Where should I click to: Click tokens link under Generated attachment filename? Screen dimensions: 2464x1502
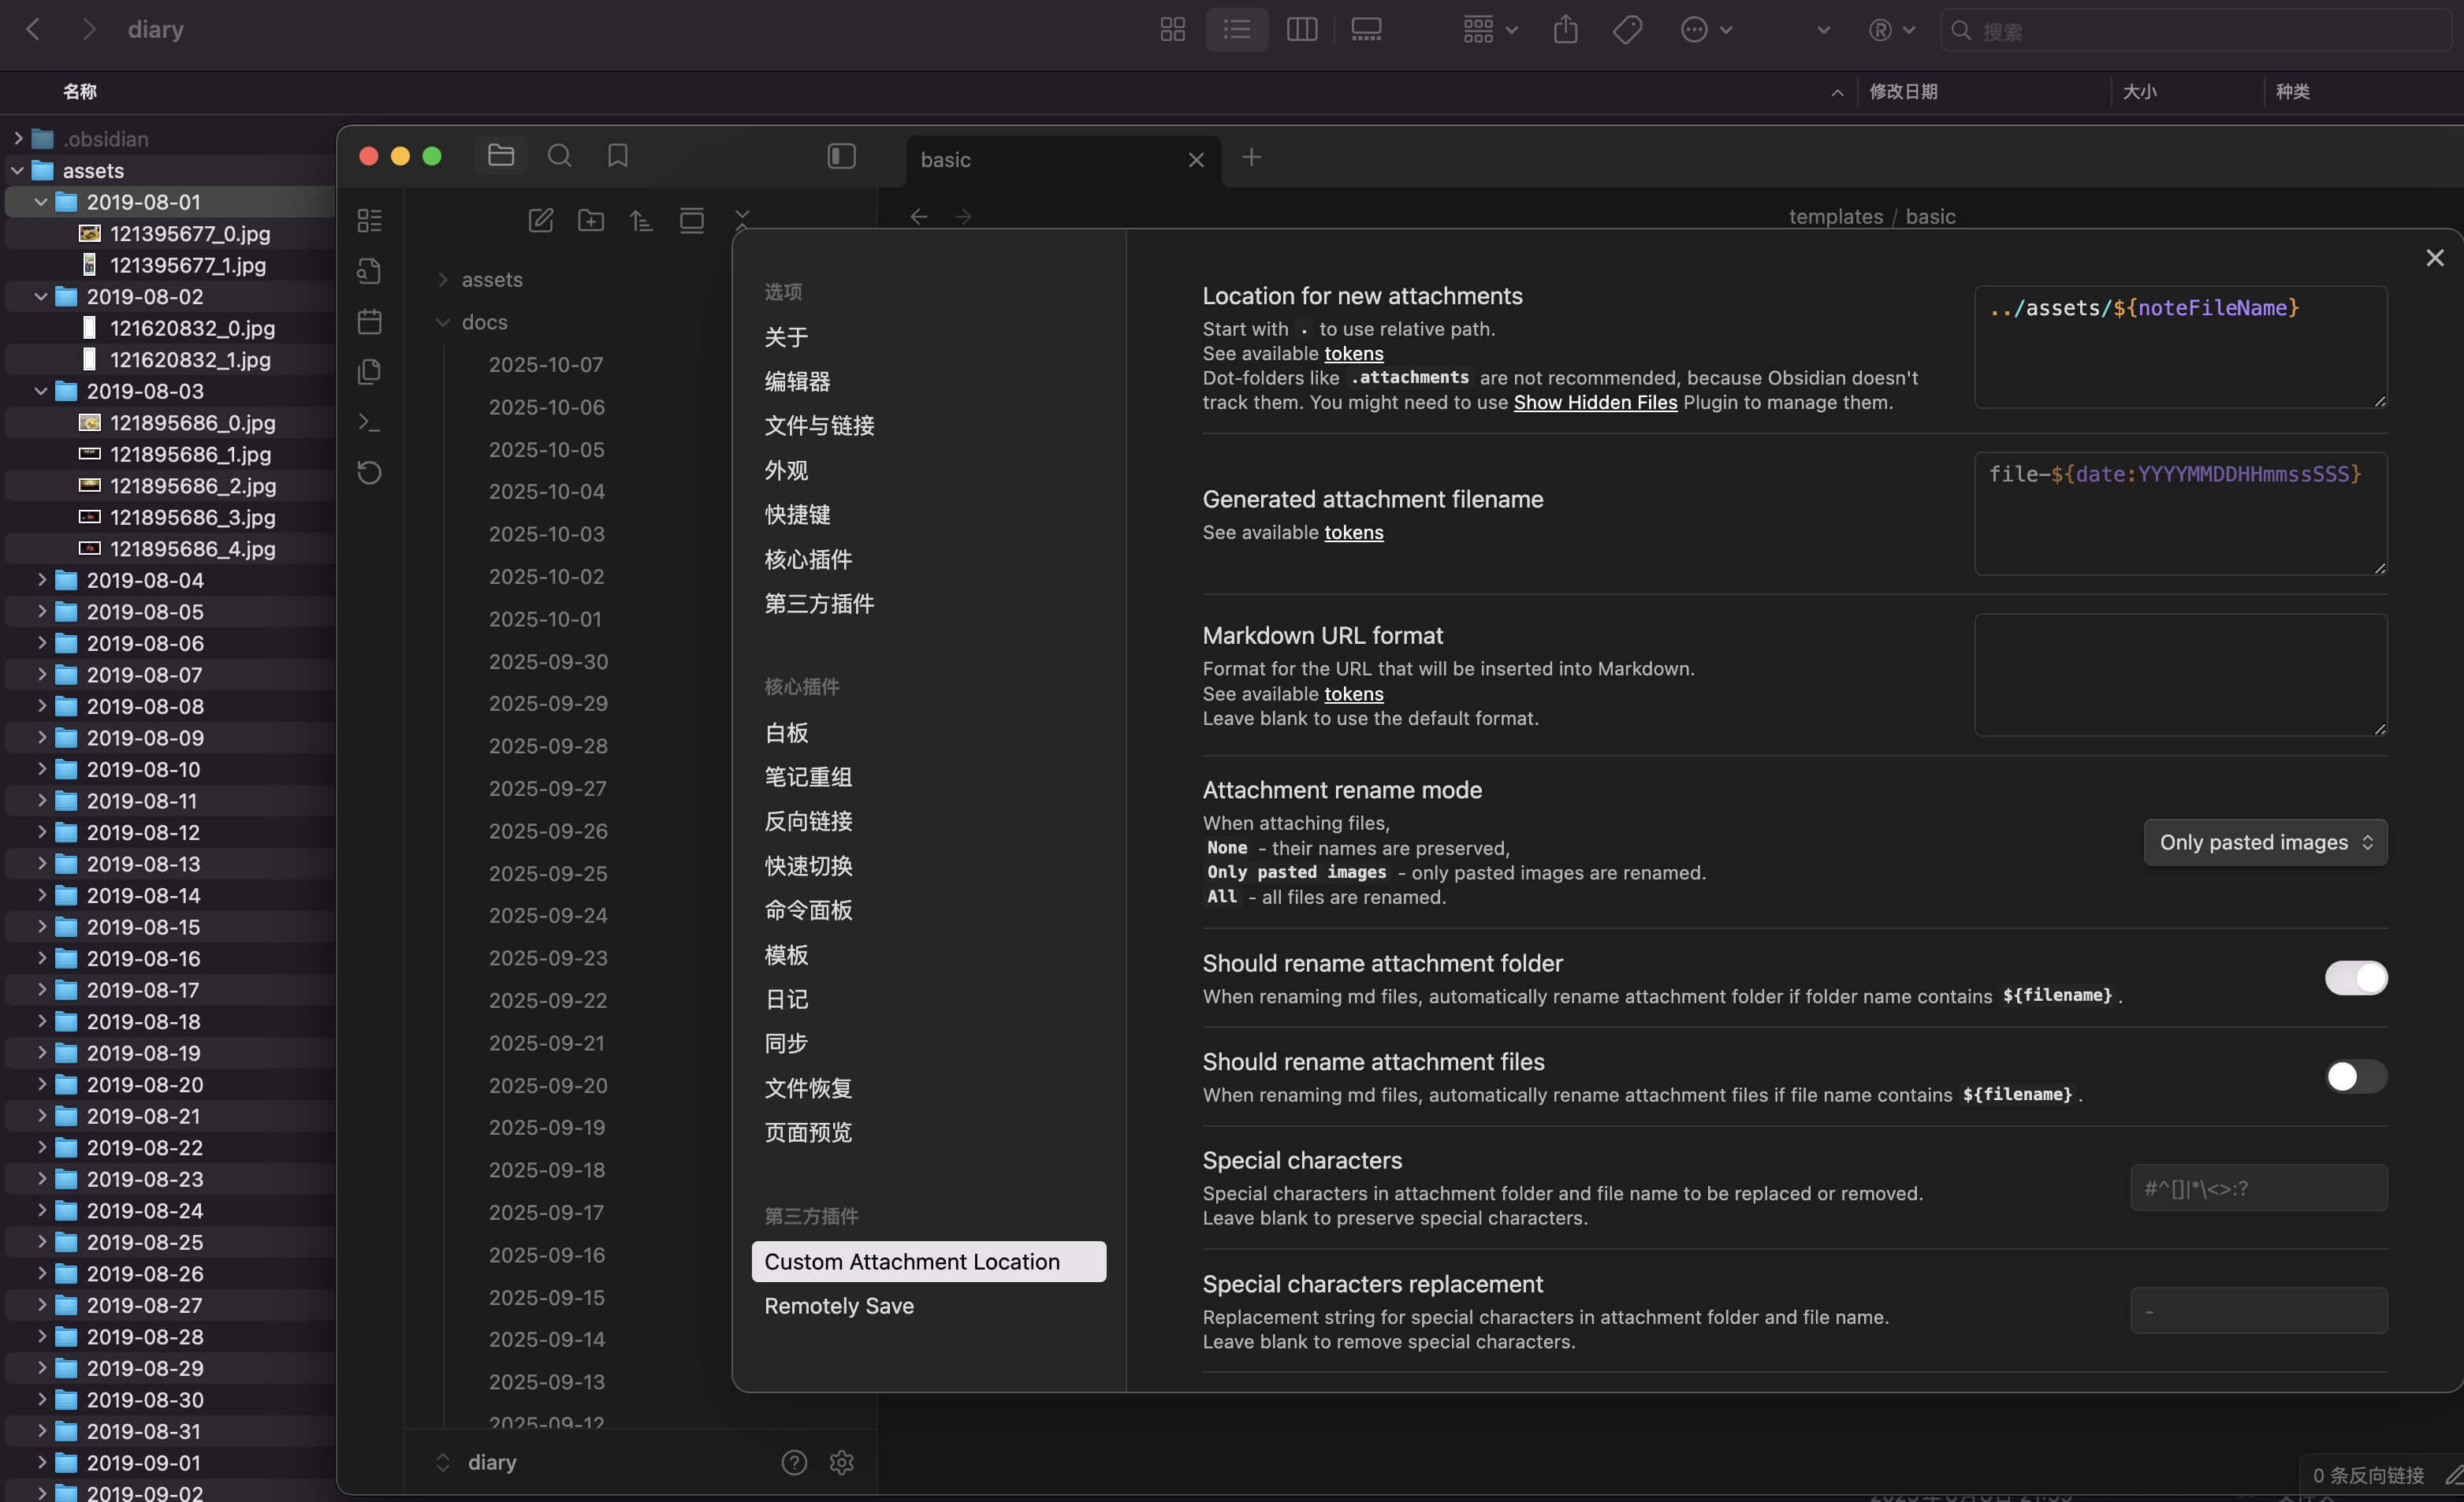(1353, 532)
